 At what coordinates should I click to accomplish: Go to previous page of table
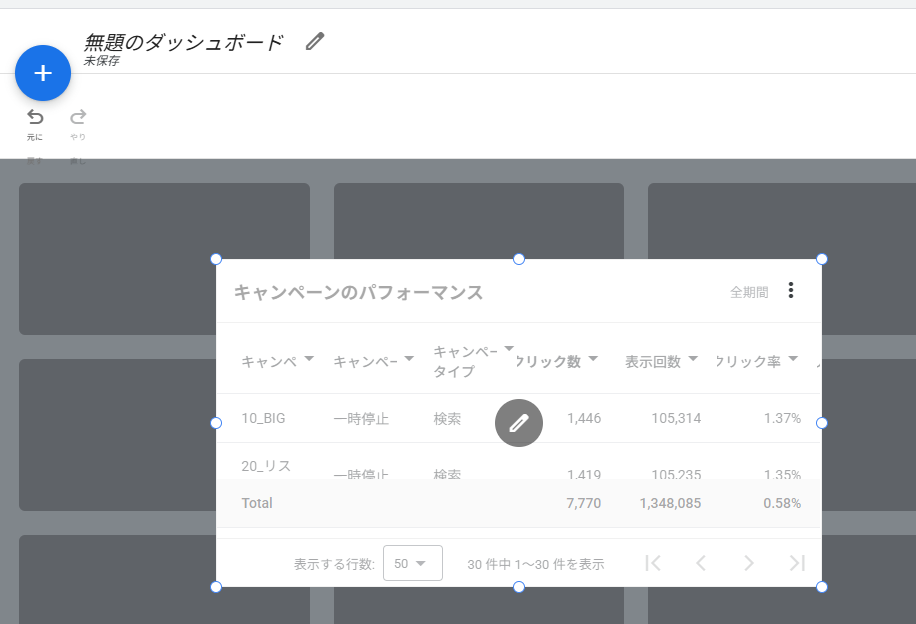click(701, 563)
